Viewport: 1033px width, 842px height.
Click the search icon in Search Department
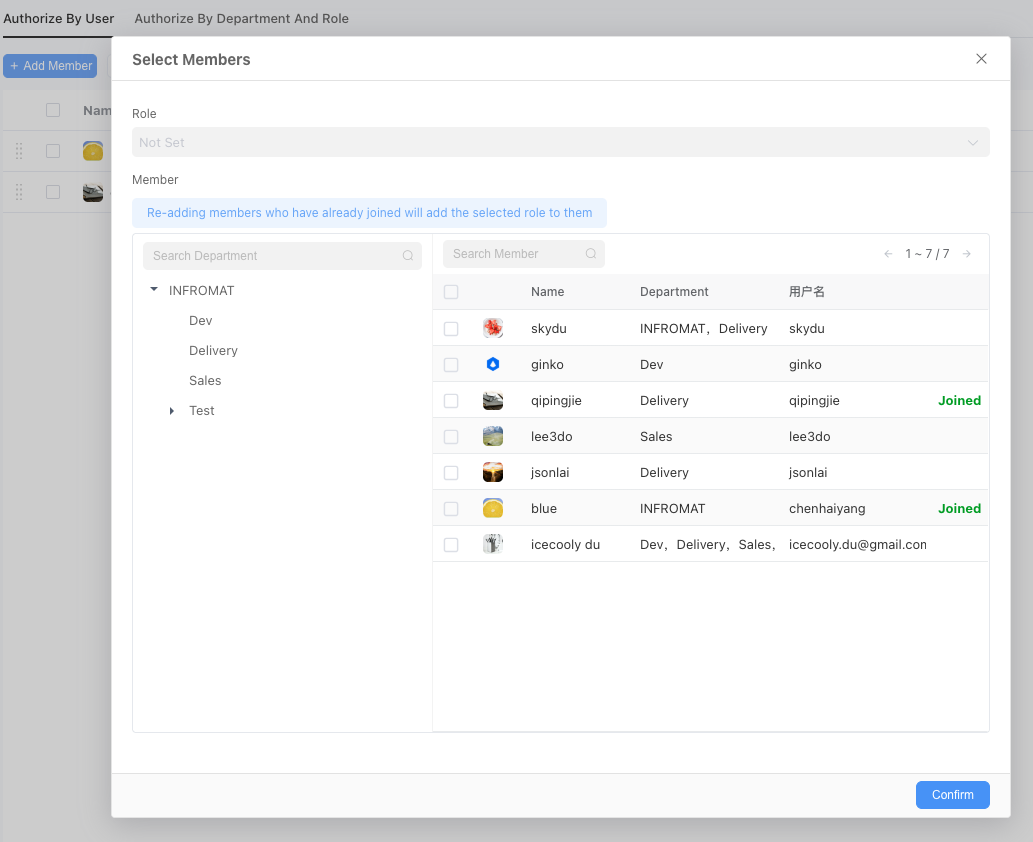(x=408, y=256)
